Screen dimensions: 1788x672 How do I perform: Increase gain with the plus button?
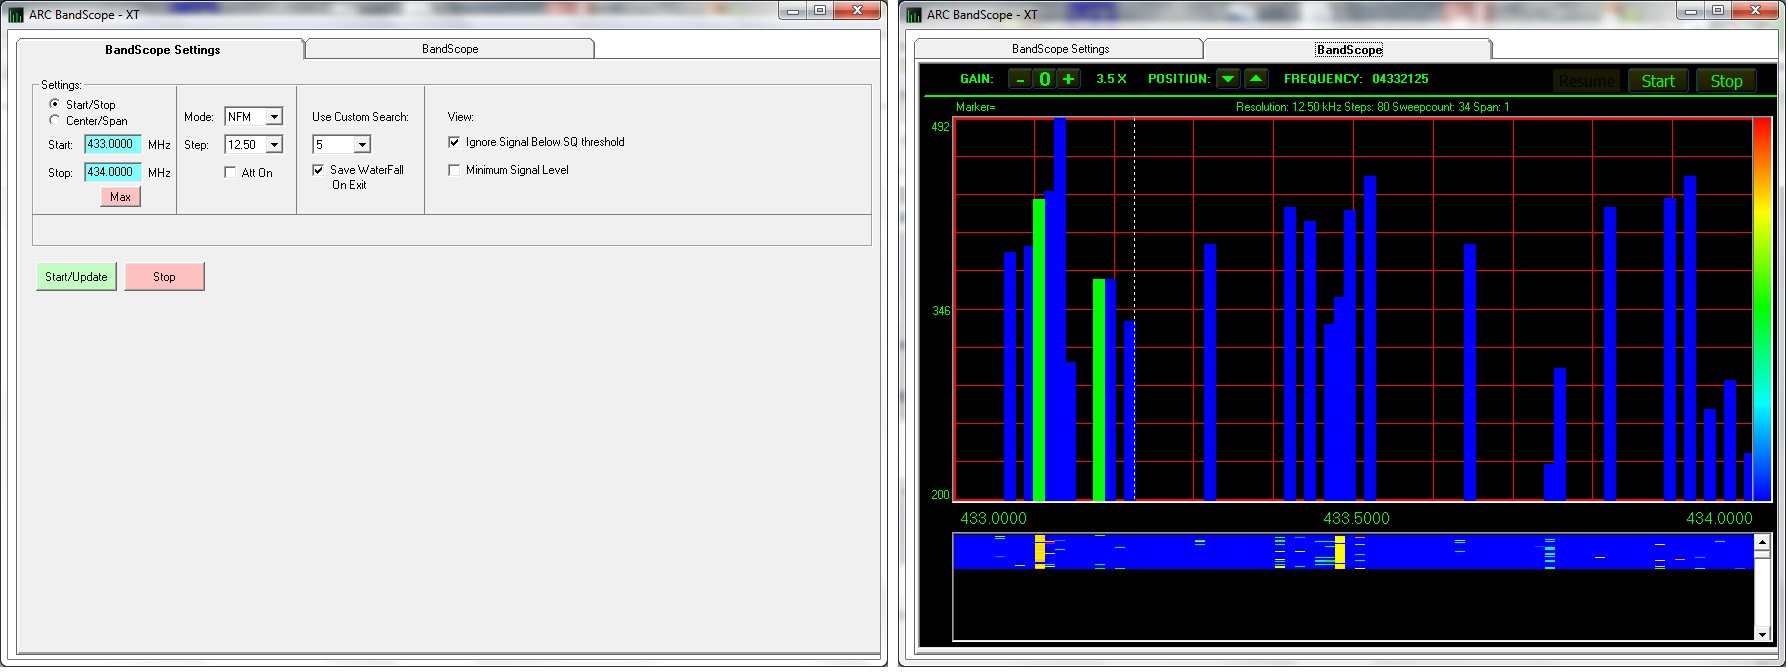pyautogui.click(x=1069, y=79)
